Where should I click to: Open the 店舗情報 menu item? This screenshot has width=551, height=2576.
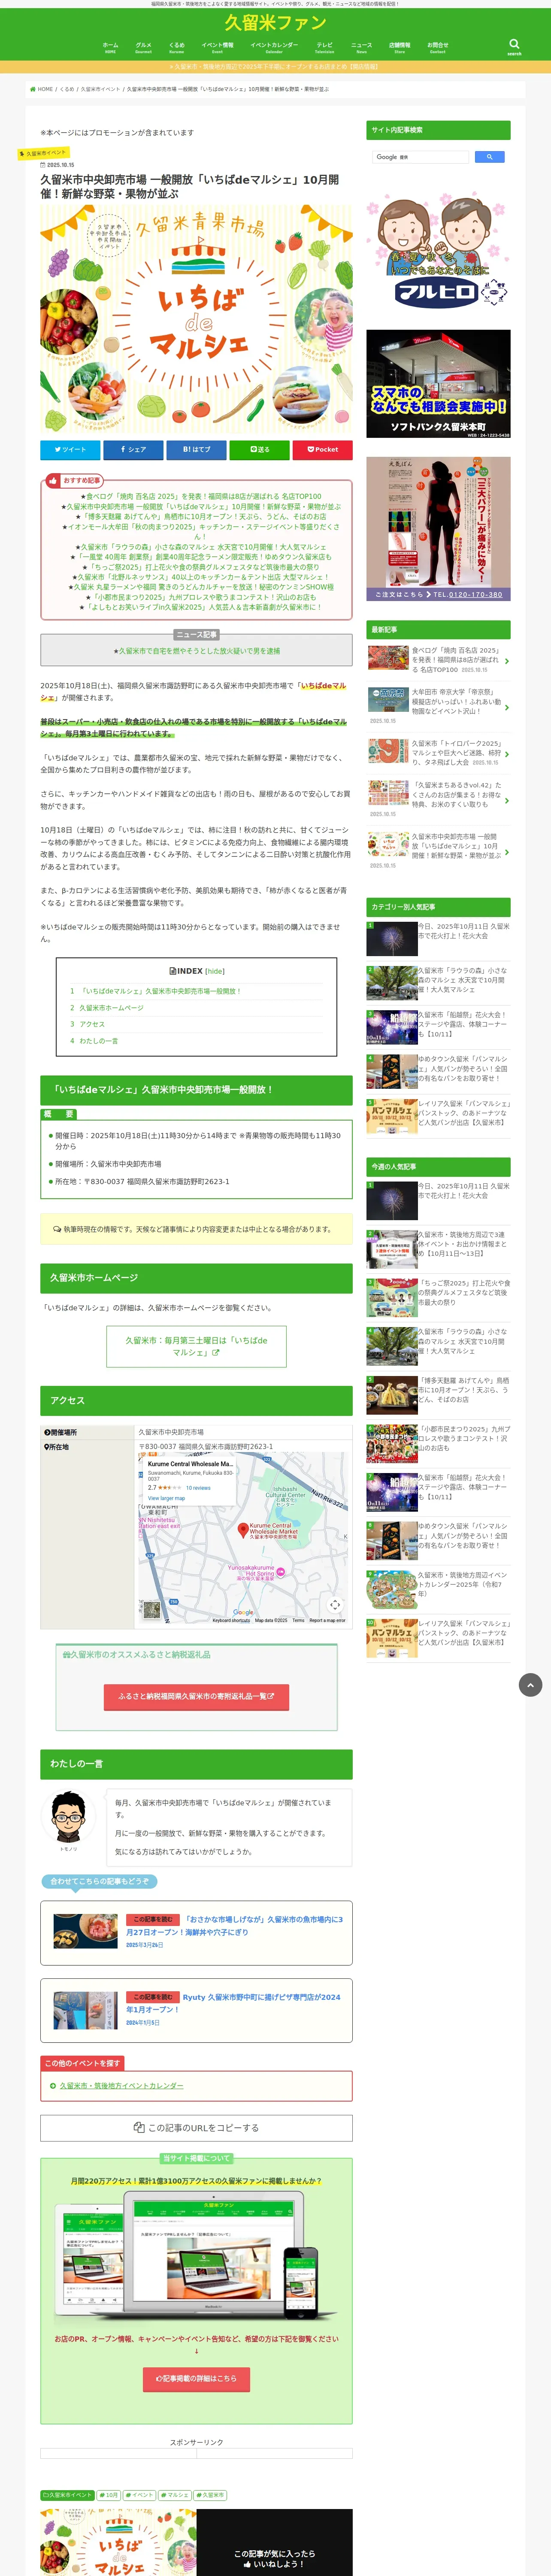(x=399, y=47)
